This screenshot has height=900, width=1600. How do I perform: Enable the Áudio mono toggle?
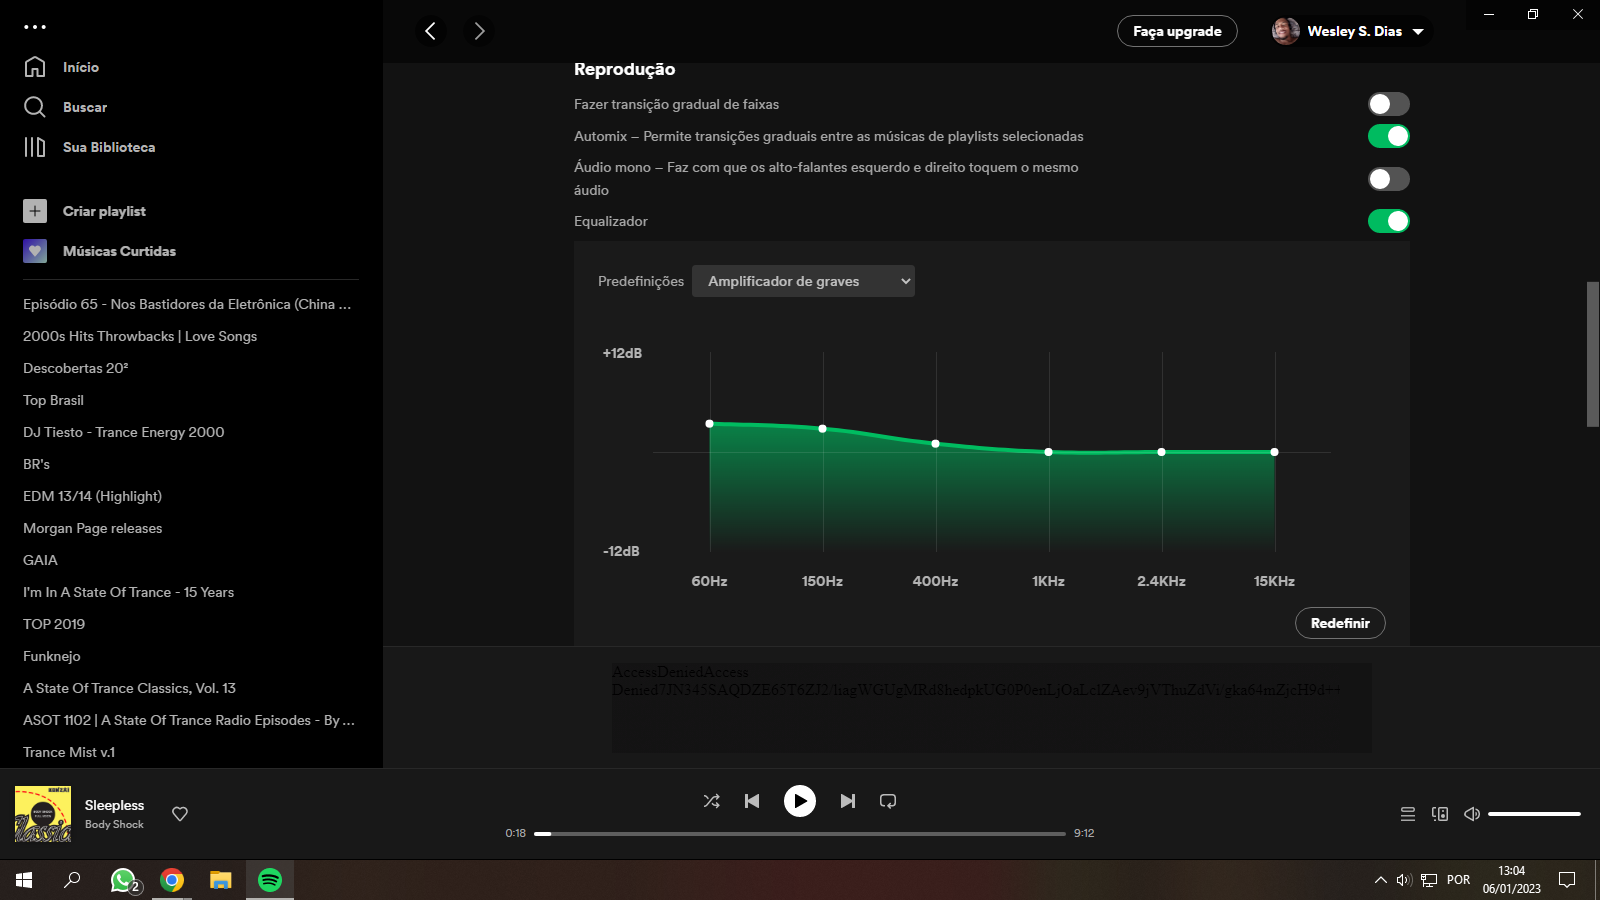[1388, 179]
